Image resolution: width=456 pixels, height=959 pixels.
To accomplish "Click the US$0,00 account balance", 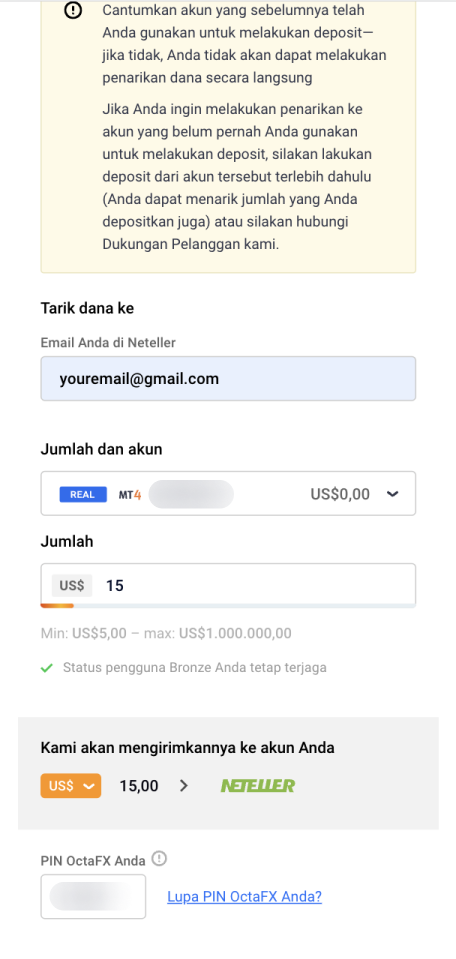I will coord(340,494).
